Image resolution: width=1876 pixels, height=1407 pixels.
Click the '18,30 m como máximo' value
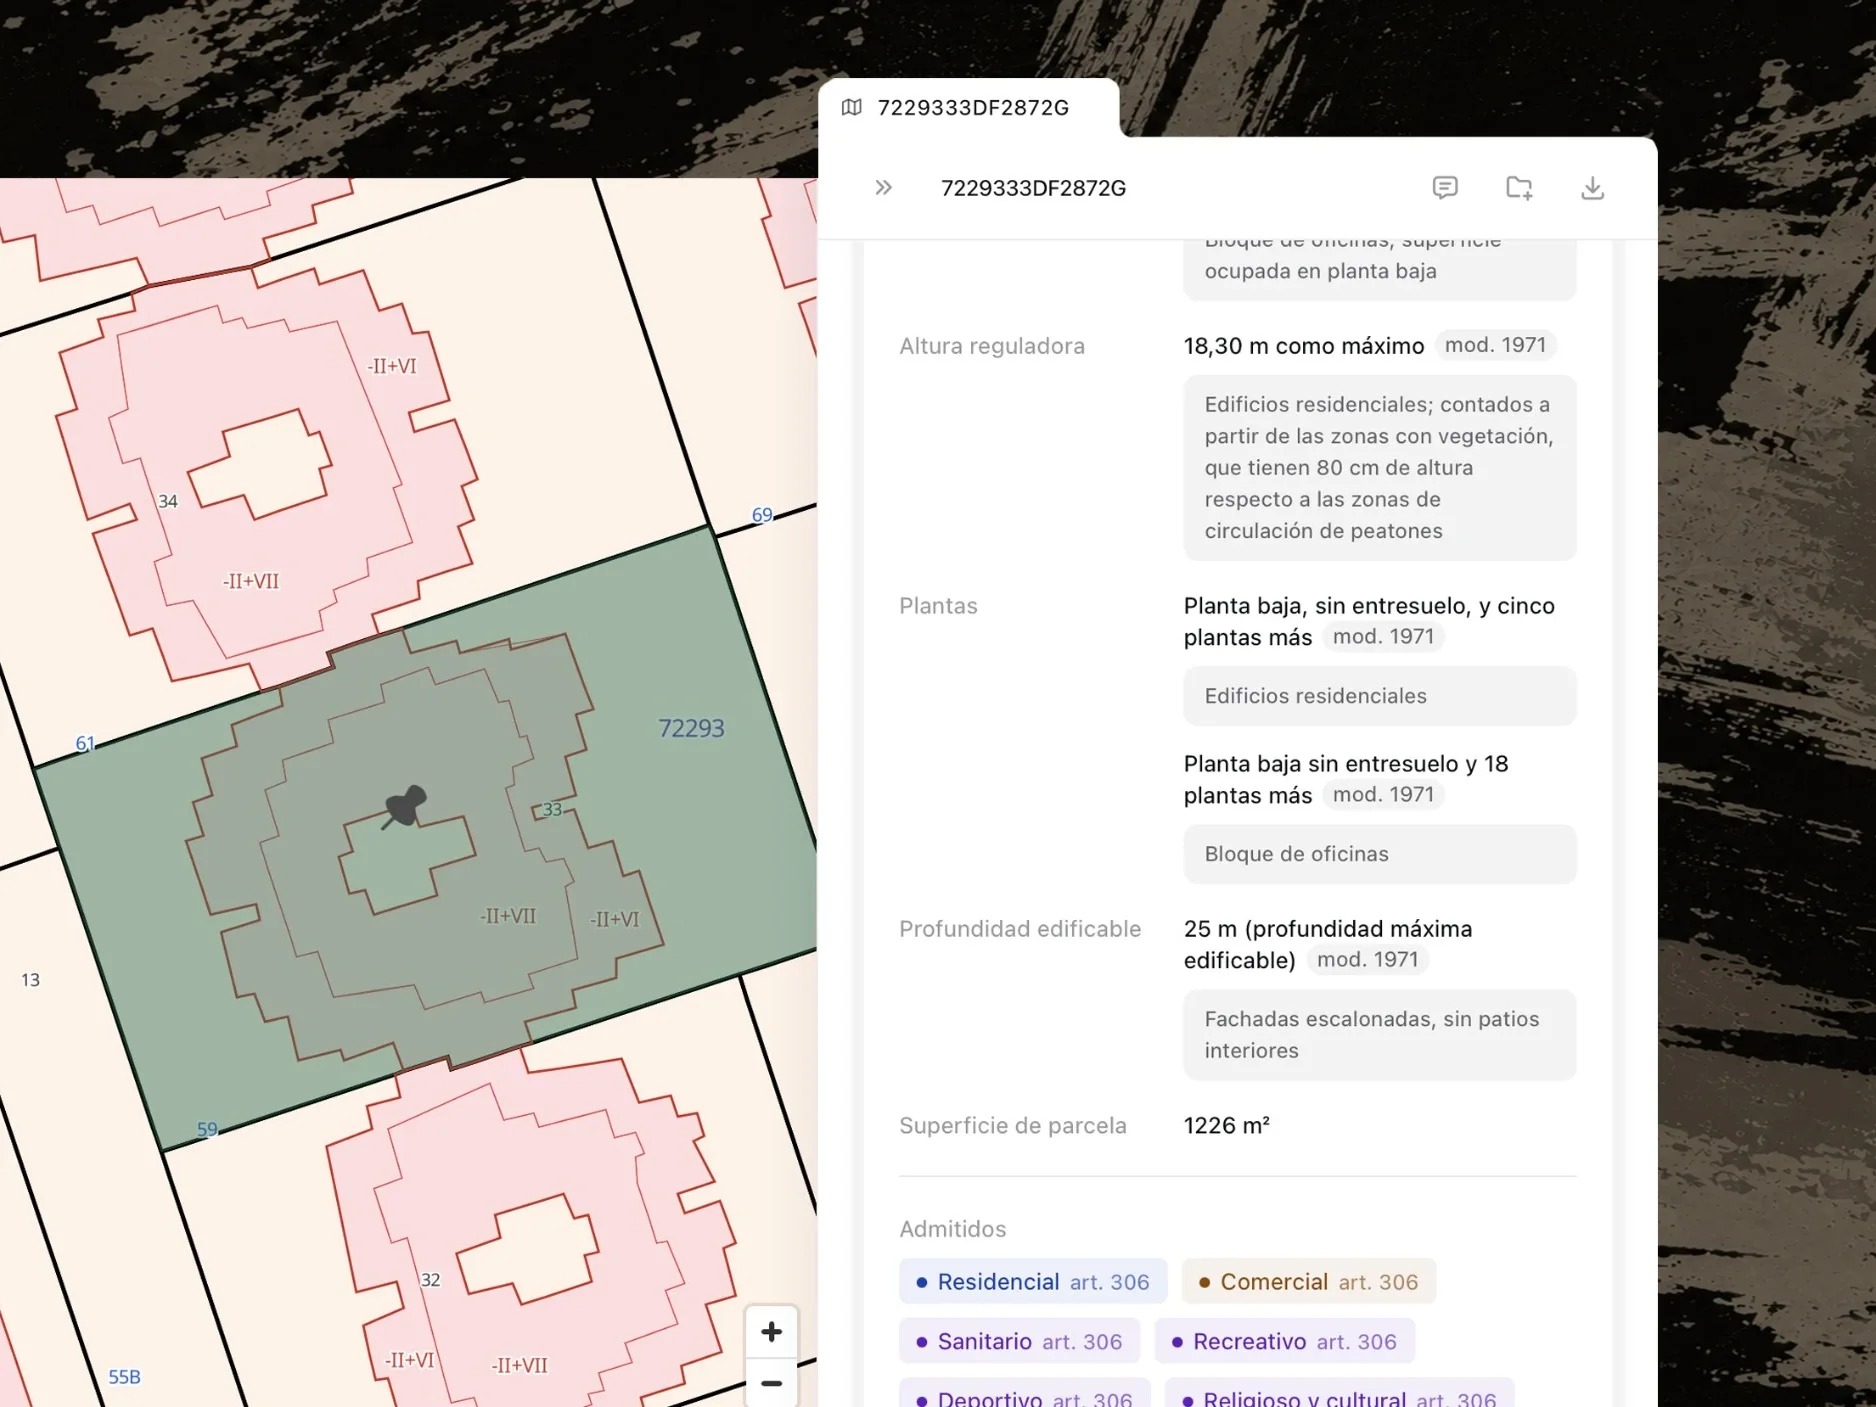pos(1303,346)
